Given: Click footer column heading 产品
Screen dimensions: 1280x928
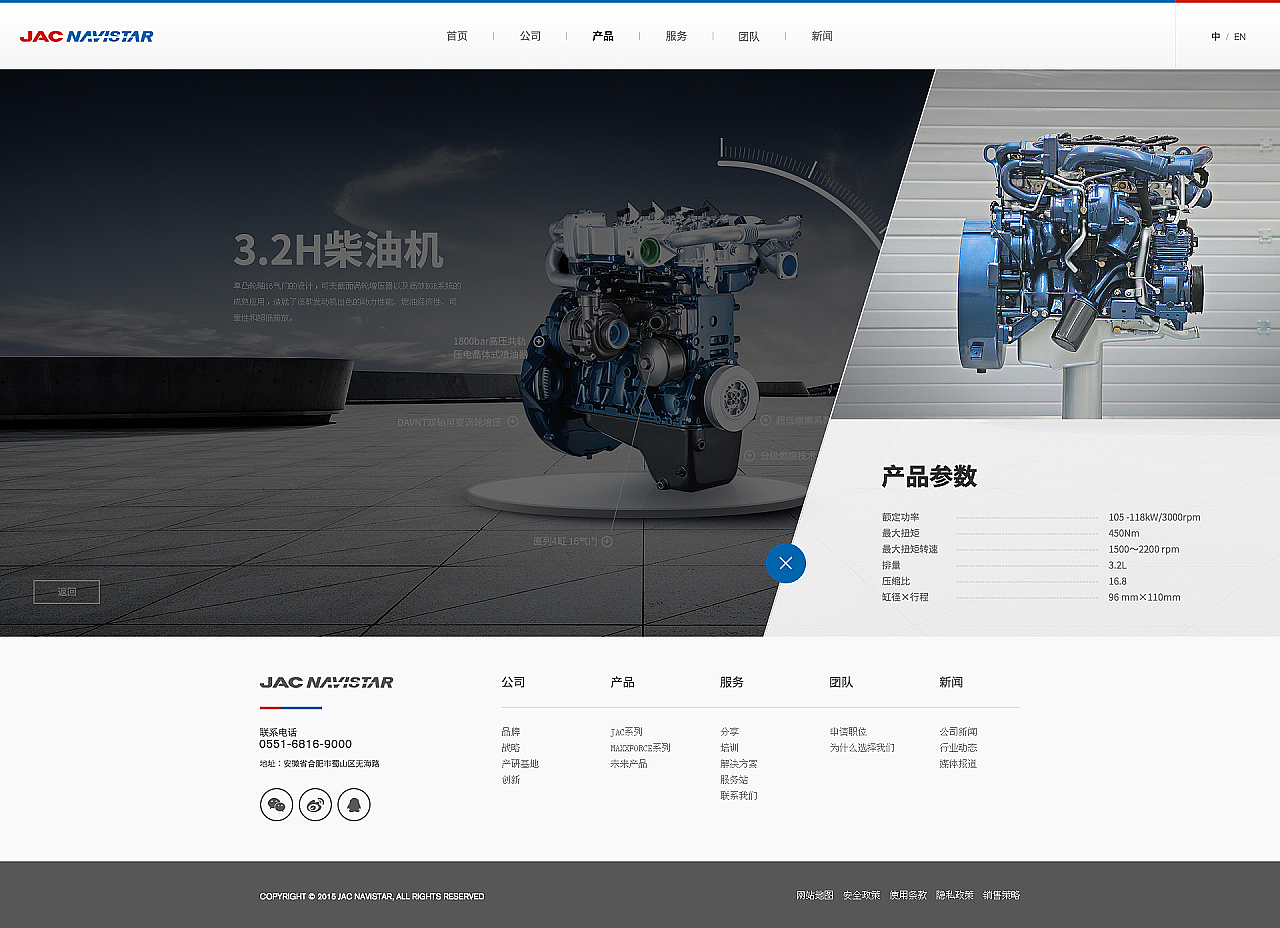Looking at the screenshot, I should point(622,682).
